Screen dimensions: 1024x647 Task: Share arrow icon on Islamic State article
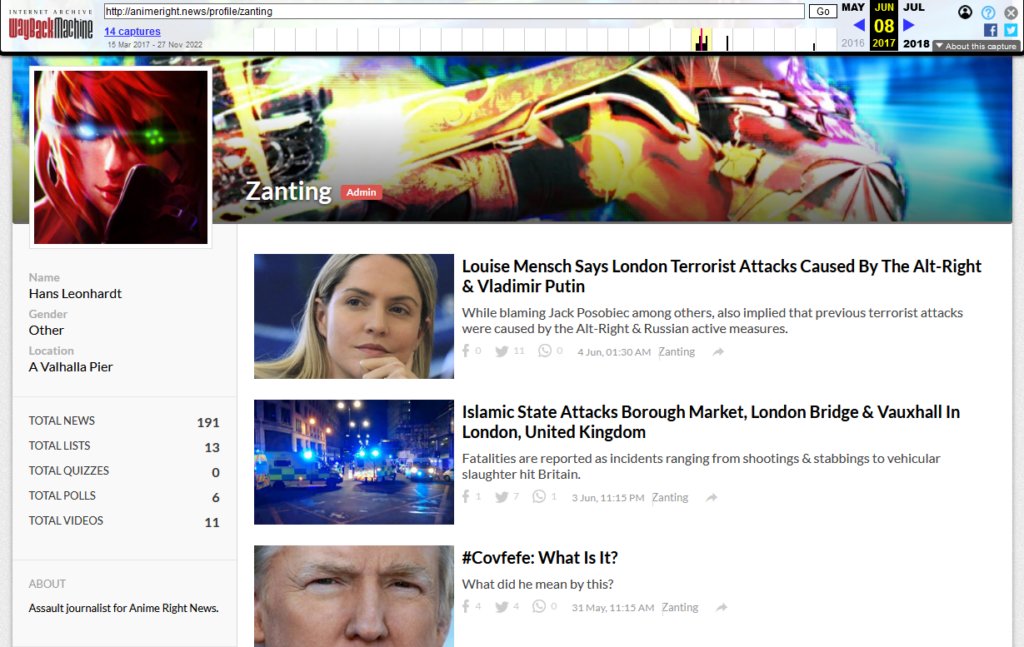point(712,497)
